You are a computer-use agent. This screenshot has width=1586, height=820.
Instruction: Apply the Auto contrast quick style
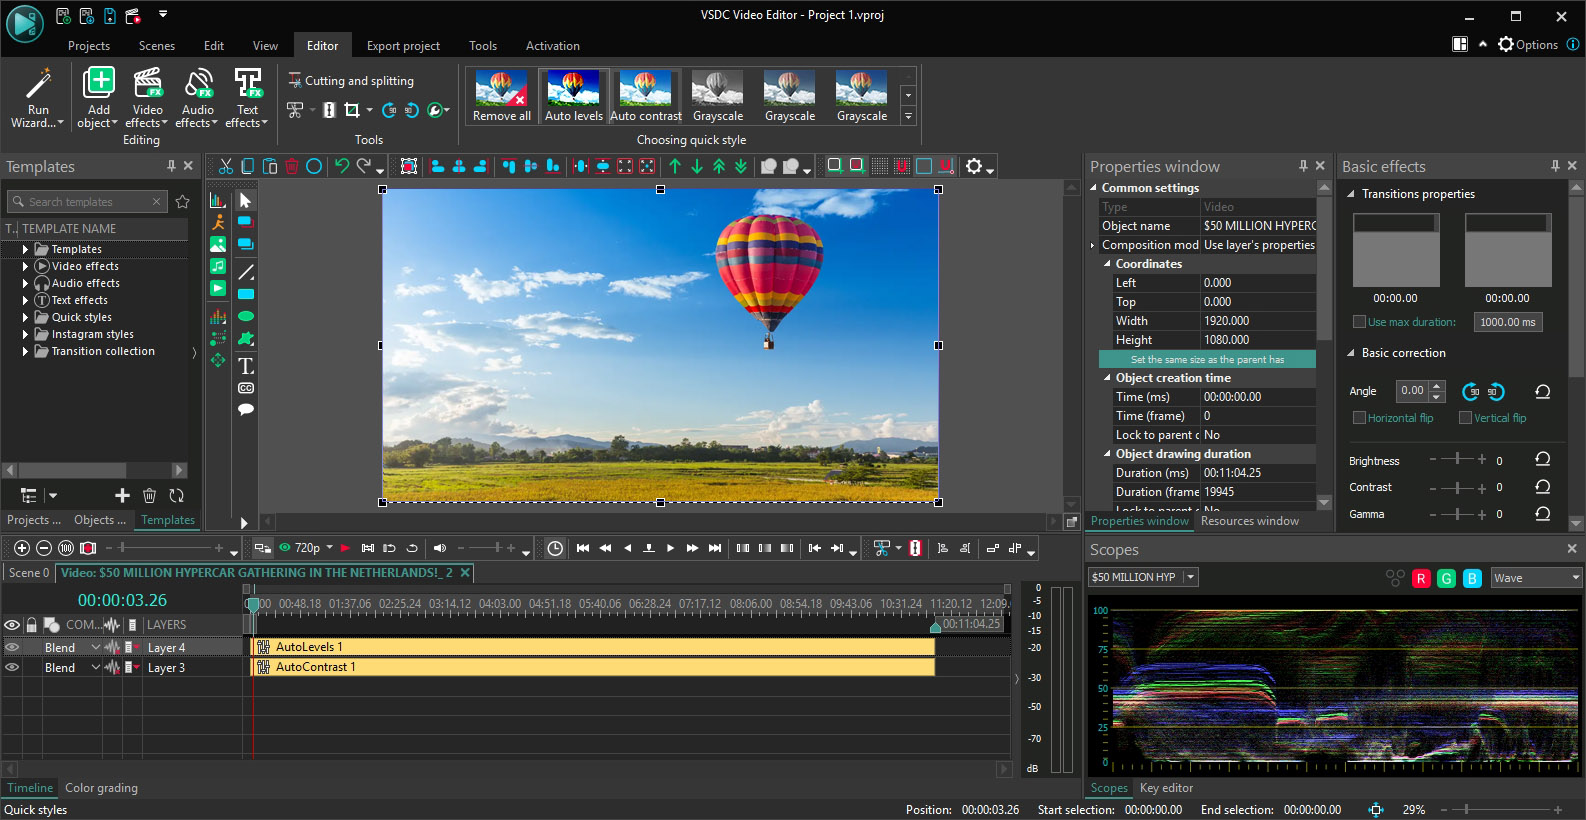645,97
